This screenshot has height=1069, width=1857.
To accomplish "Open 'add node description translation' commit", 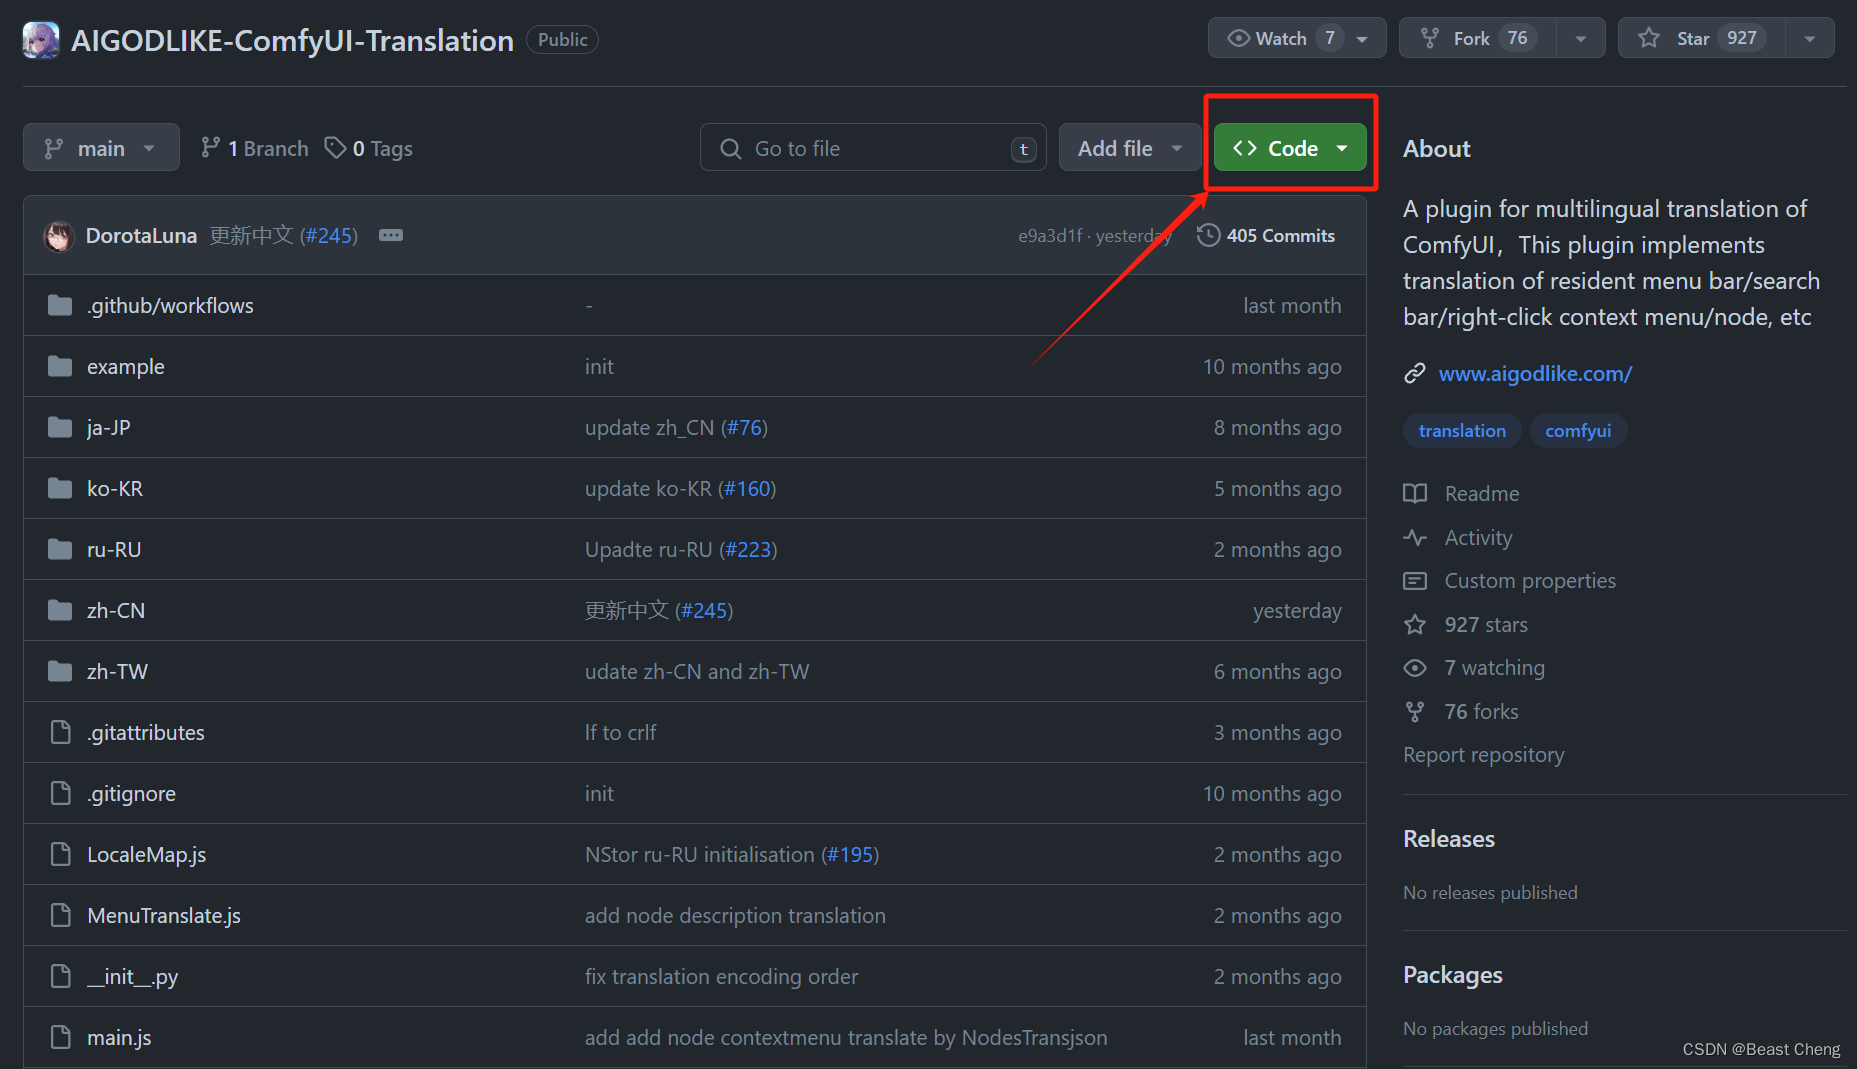I will [735, 916].
